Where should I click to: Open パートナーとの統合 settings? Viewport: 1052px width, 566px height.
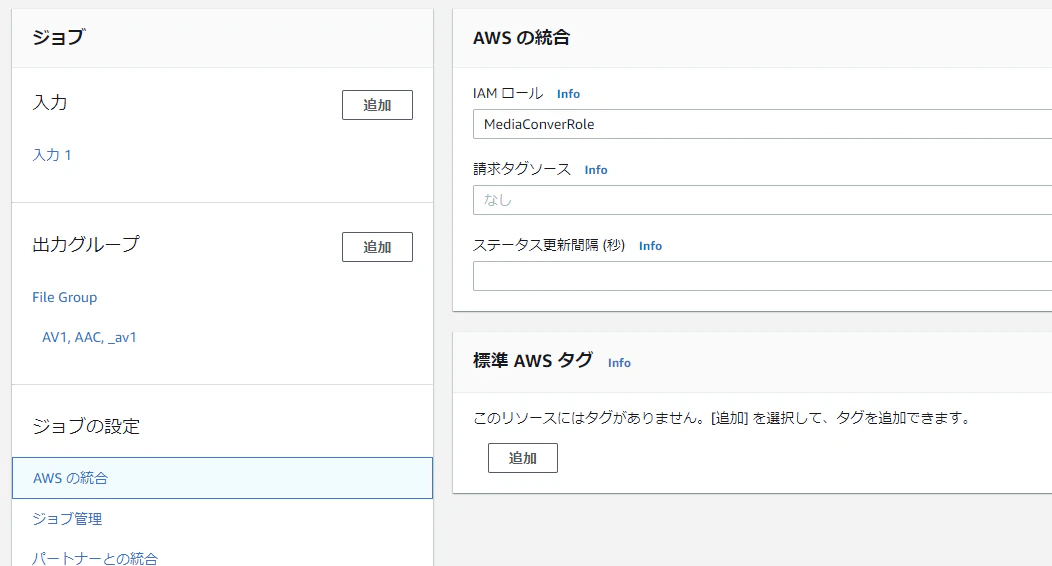tap(95, 558)
